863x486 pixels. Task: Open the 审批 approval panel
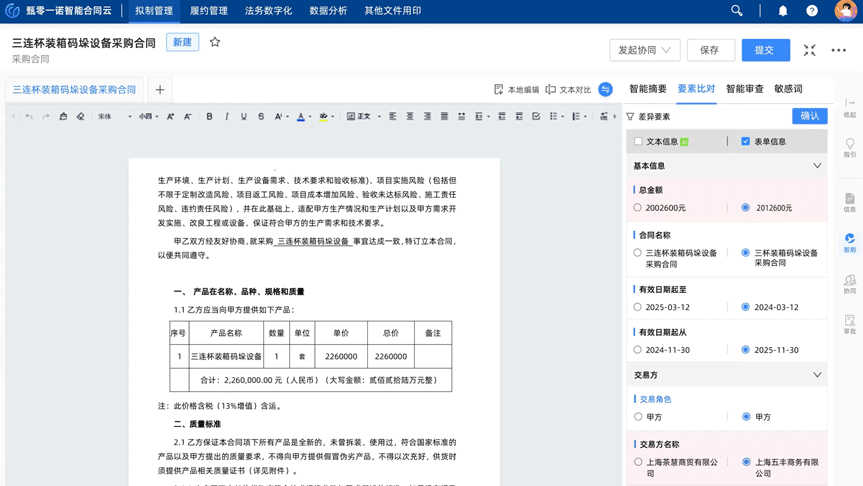click(850, 324)
